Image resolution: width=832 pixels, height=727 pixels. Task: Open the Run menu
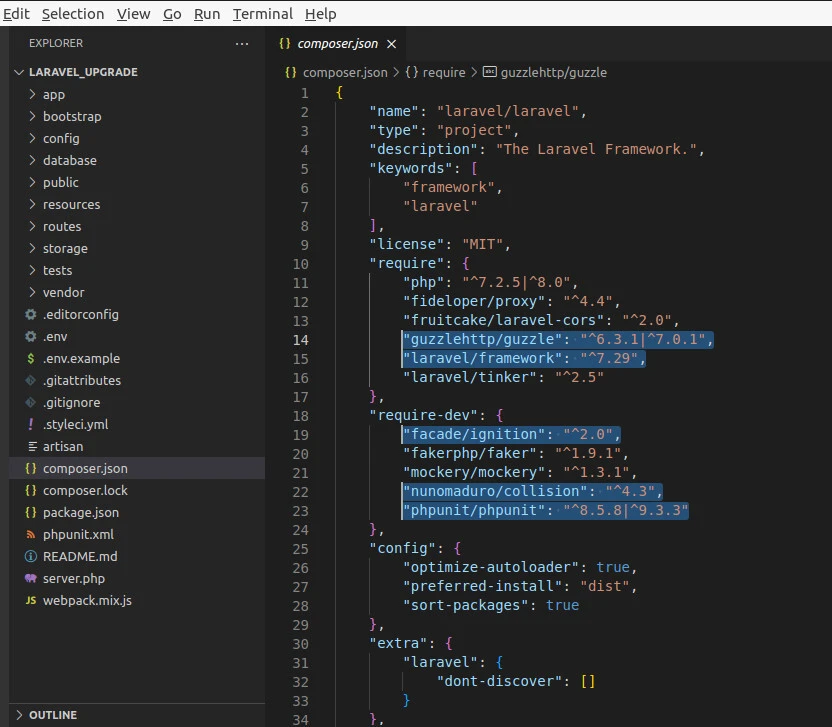pyautogui.click(x=207, y=14)
